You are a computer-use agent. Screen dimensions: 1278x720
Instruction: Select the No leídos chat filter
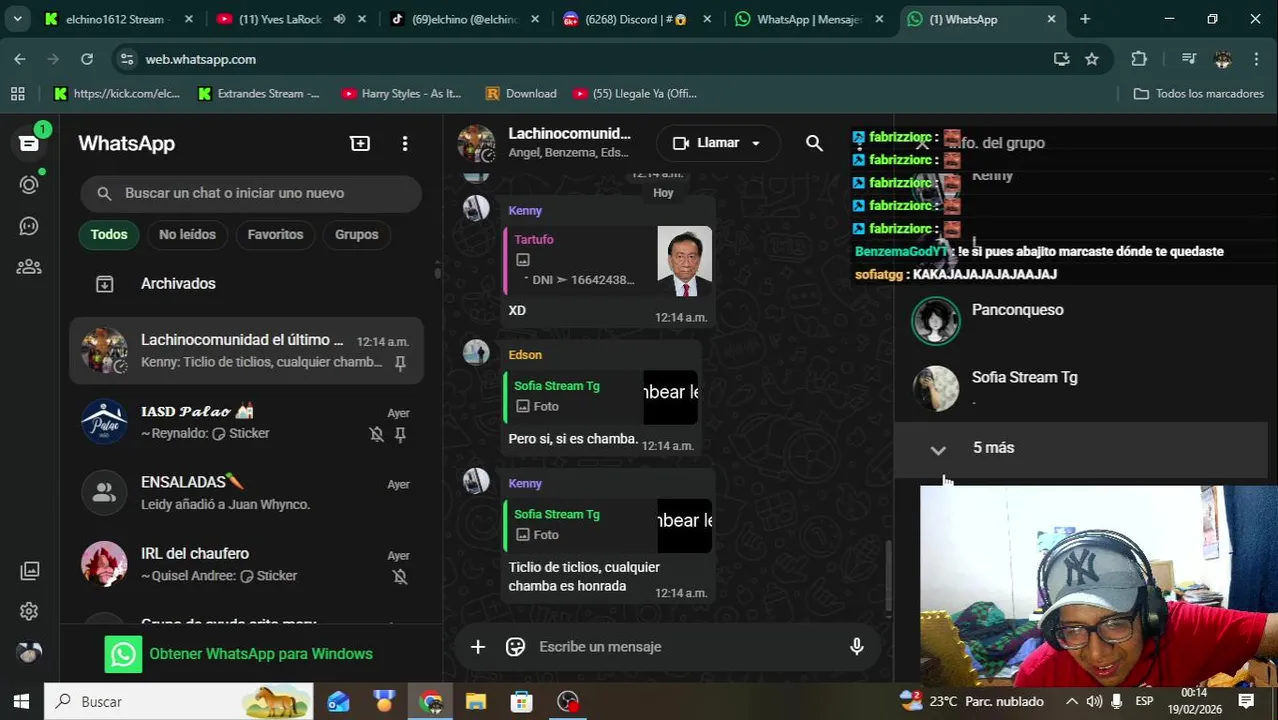(187, 235)
